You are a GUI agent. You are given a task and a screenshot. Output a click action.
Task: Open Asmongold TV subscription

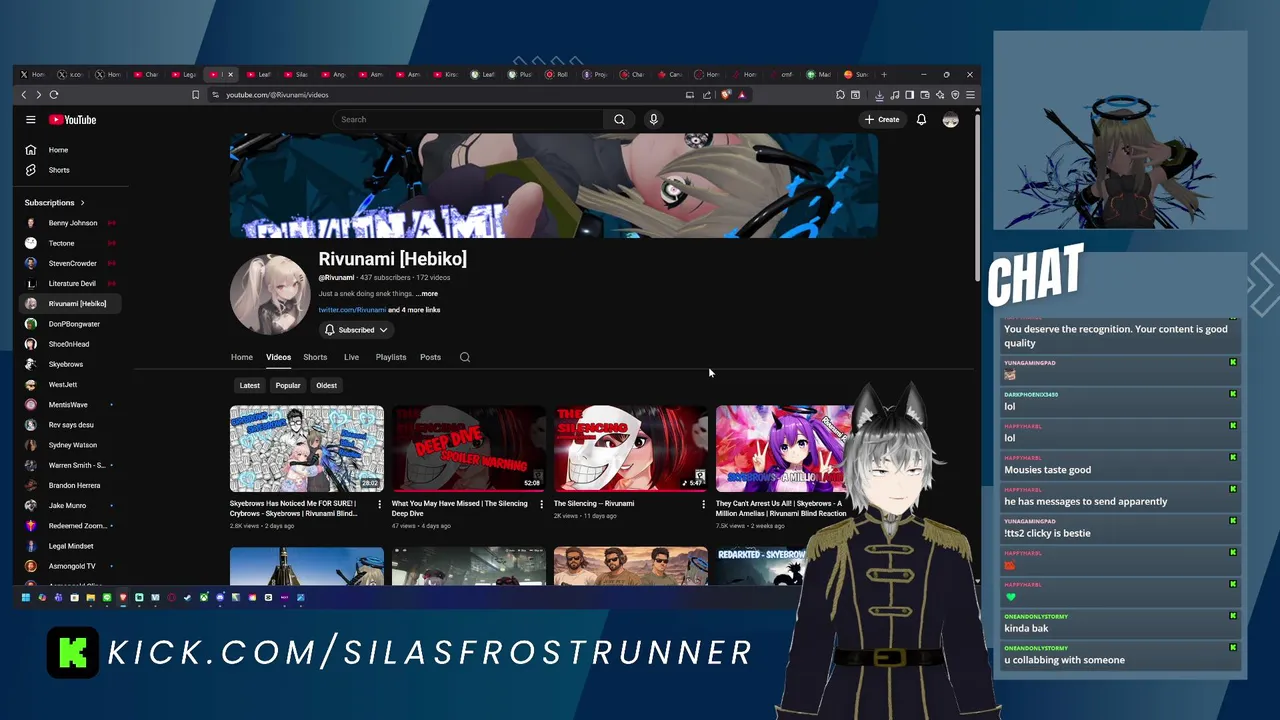tap(71, 566)
